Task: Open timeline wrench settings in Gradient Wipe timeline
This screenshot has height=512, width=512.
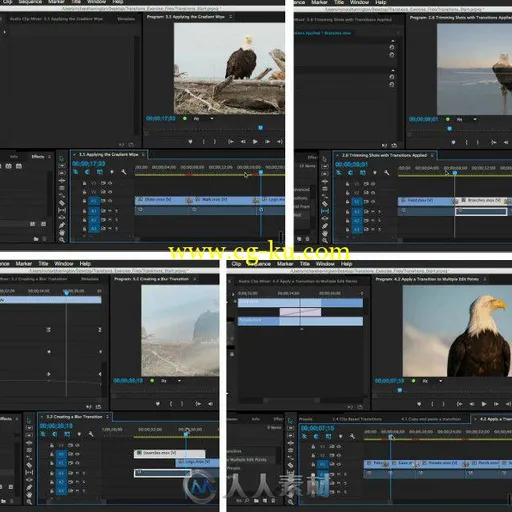Action: click(x=124, y=172)
